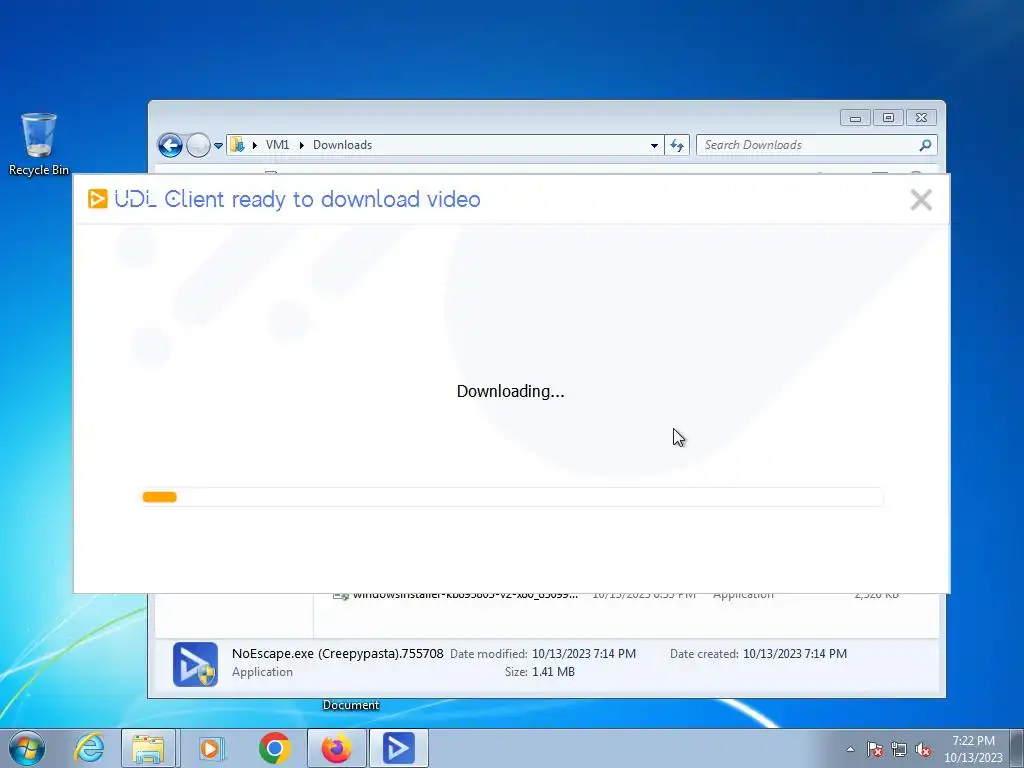
Task: Open Windows Explorer from the taskbar
Action: 148,748
